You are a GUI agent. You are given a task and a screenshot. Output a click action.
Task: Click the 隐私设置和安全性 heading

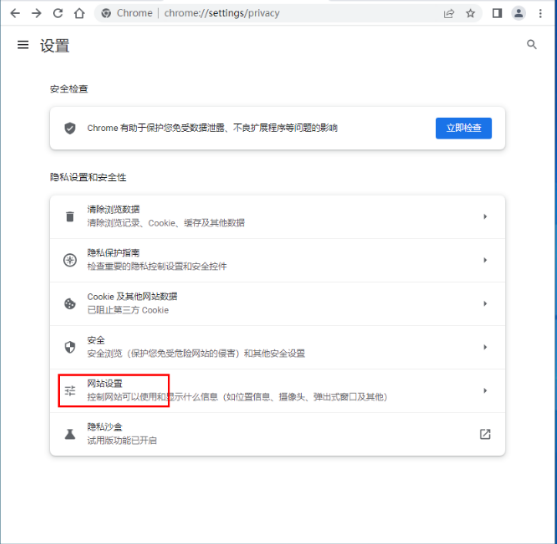click(x=88, y=177)
